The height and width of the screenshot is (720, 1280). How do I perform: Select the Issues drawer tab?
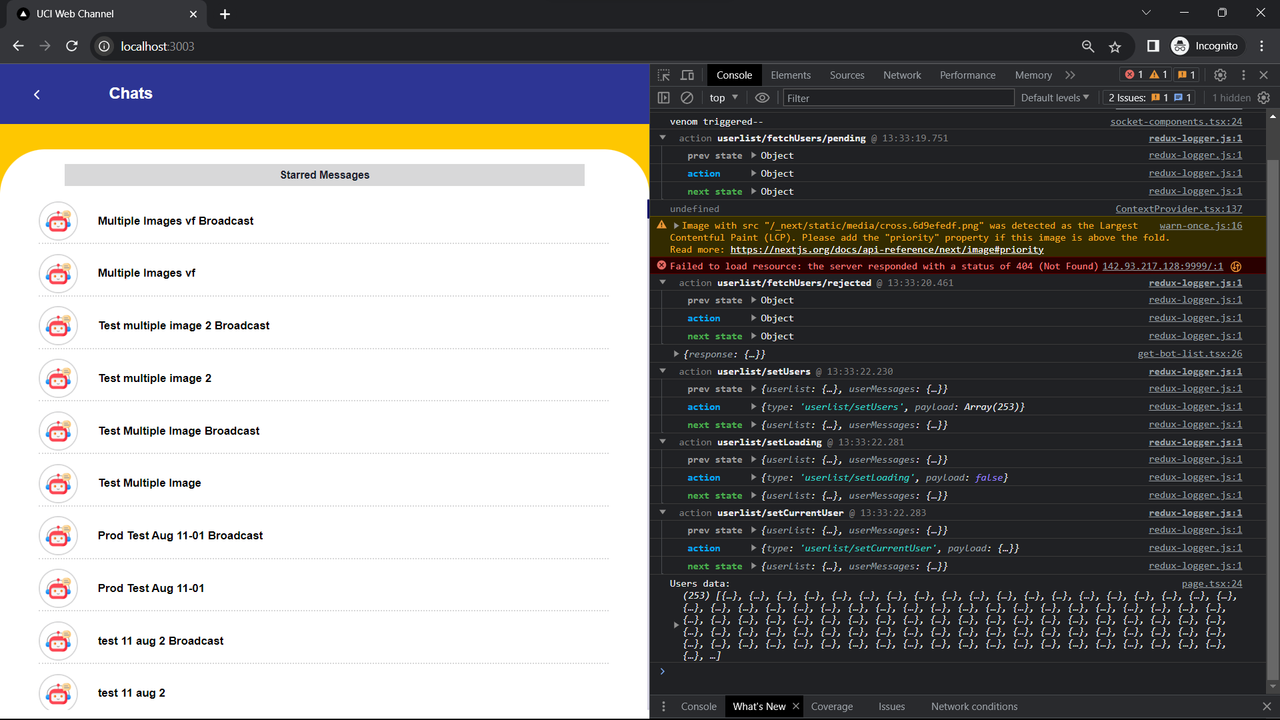click(x=892, y=706)
